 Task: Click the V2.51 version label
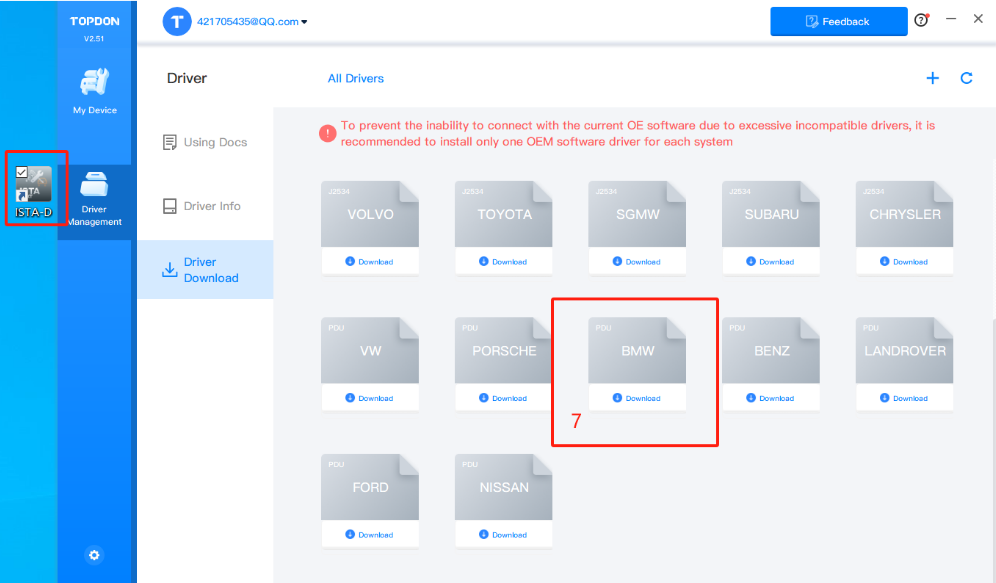[x=94, y=39]
